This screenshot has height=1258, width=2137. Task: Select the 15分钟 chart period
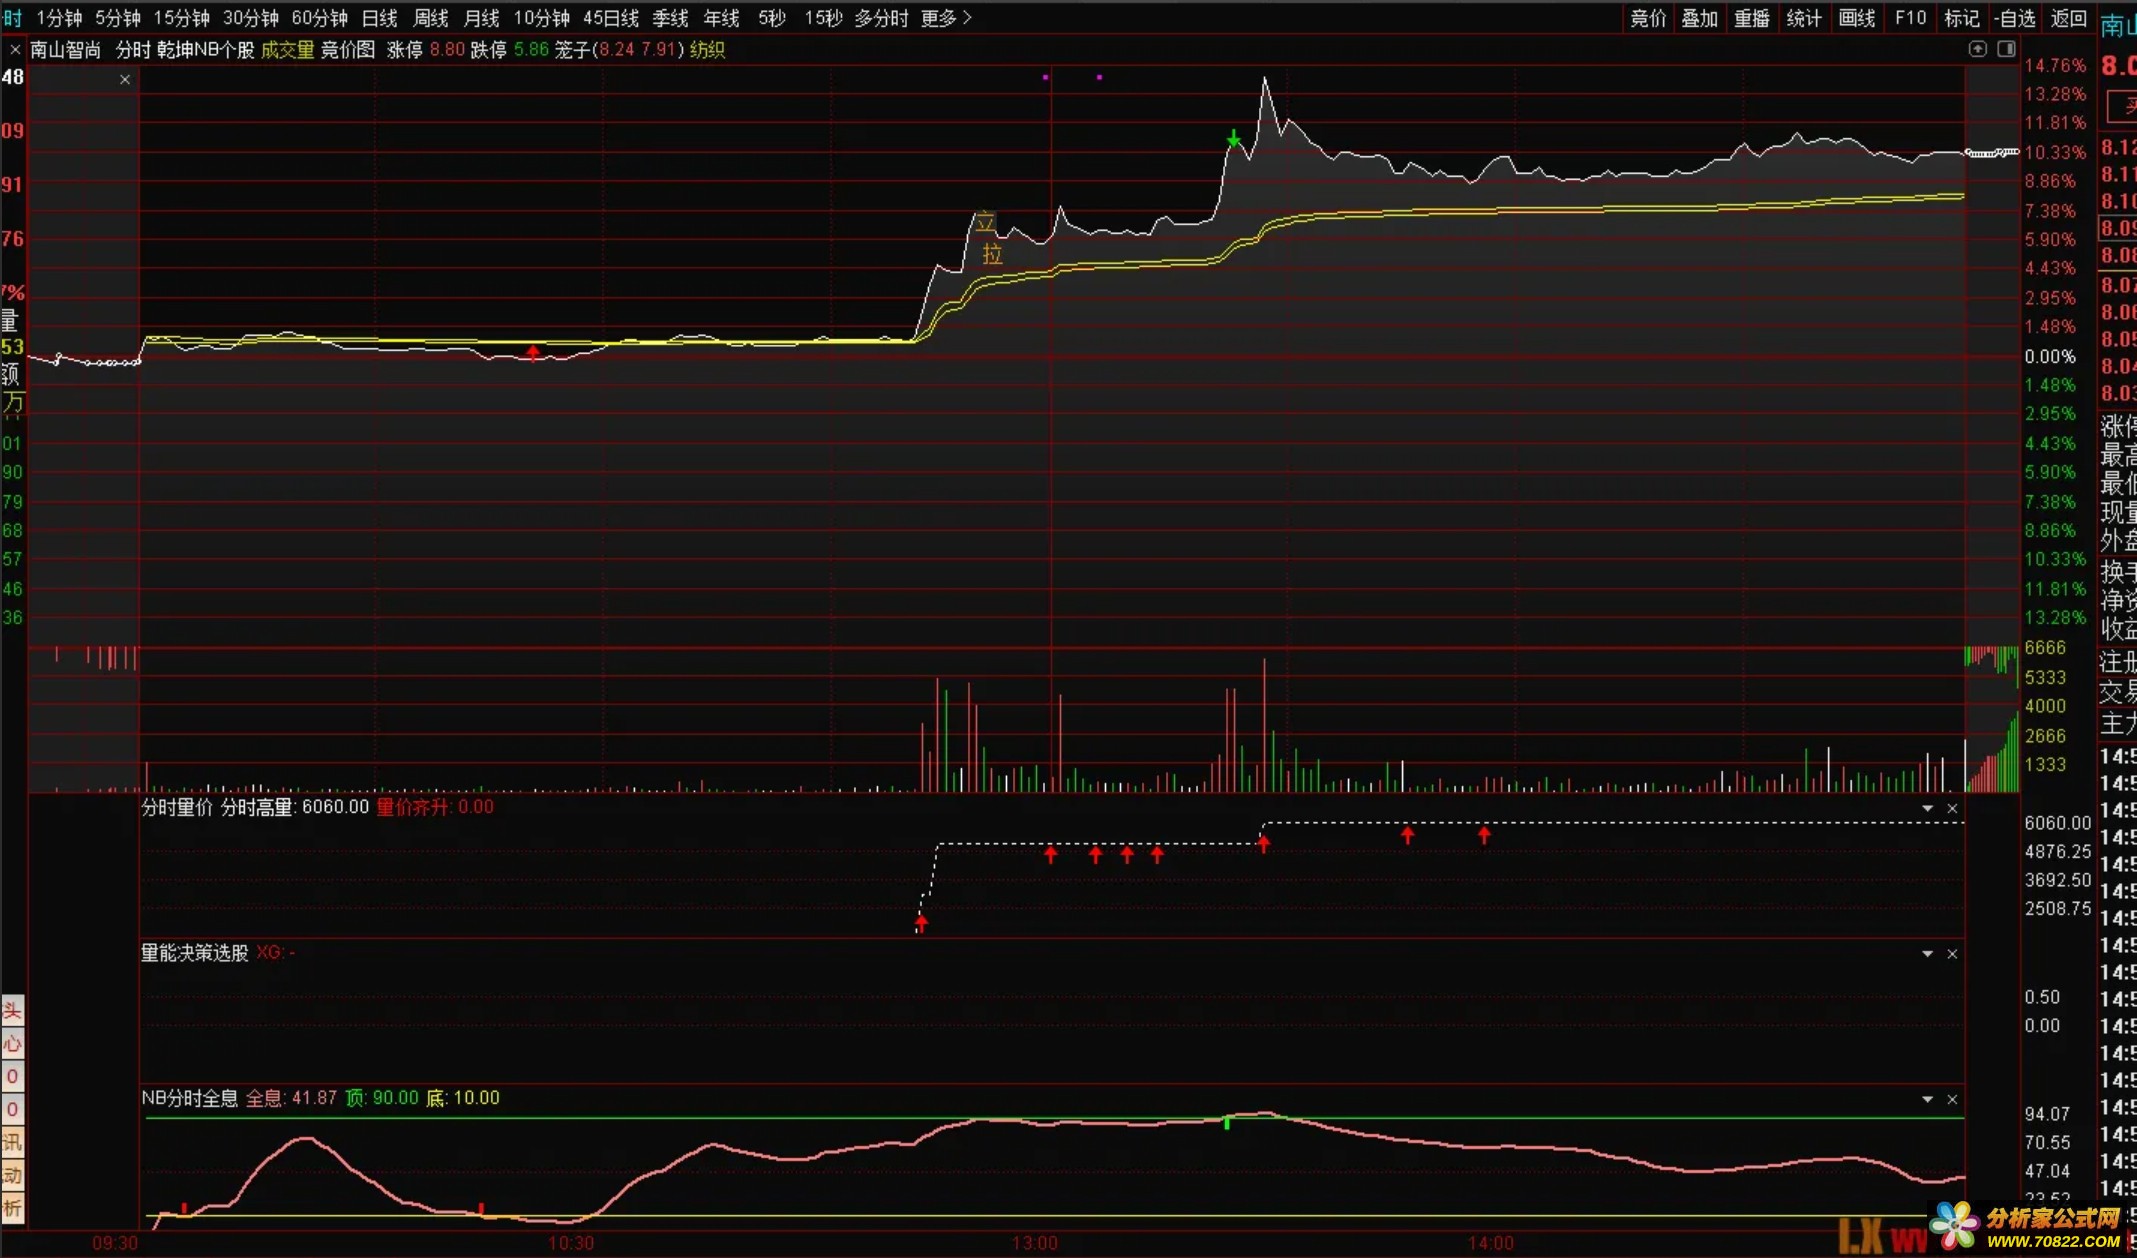(182, 18)
